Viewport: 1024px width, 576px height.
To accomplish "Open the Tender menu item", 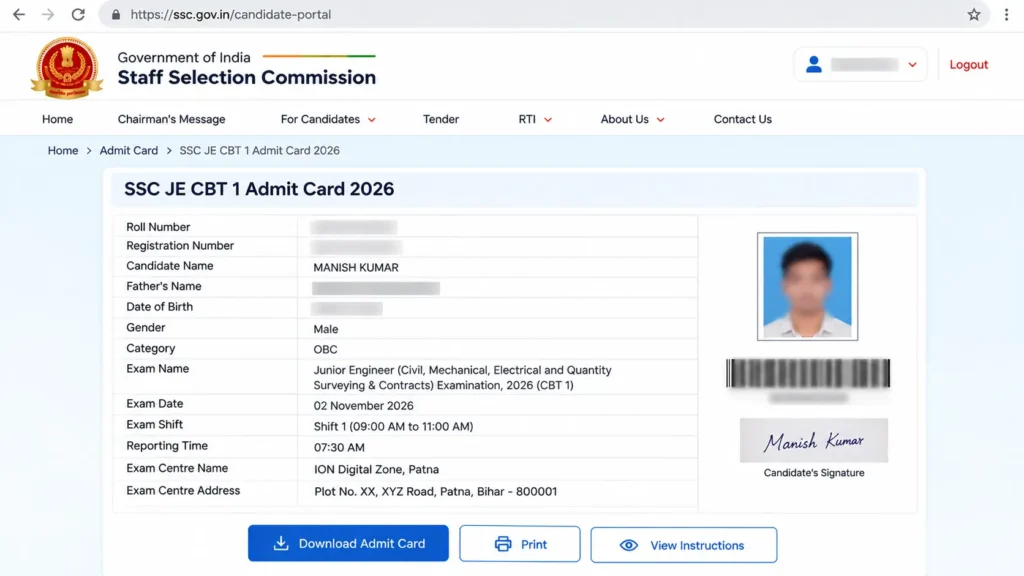I will pos(441,120).
